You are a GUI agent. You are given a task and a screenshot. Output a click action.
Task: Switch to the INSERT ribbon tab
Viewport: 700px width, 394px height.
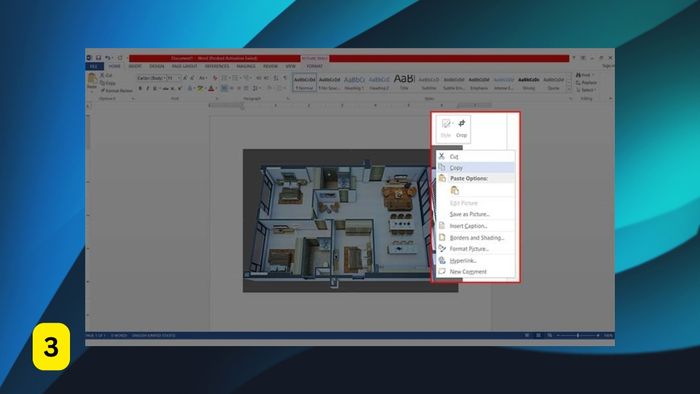pos(135,66)
